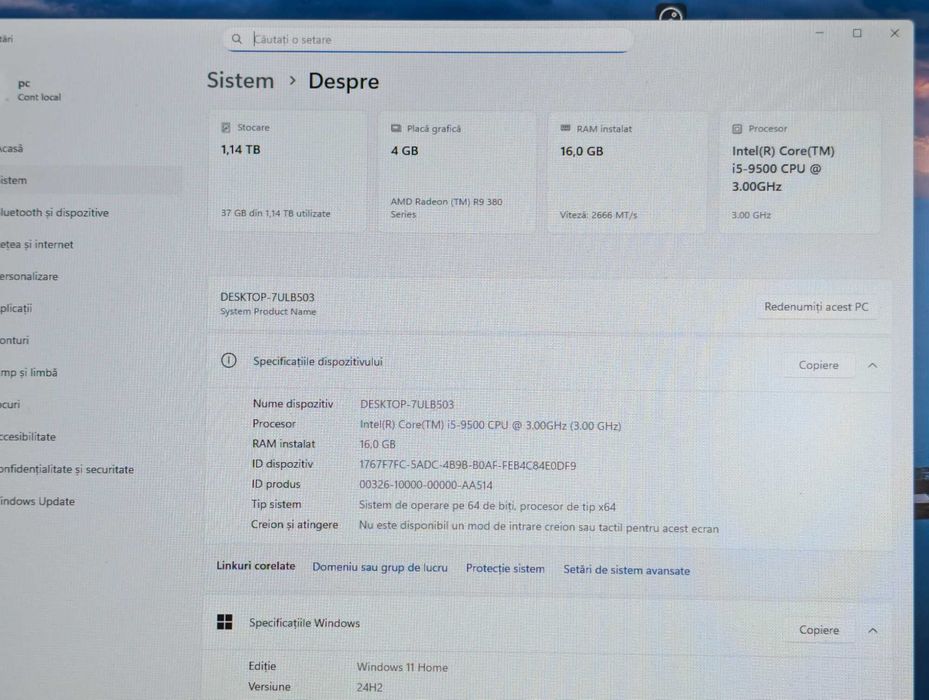Click the Stocare storage card icon
The image size is (929, 700).
(226, 127)
